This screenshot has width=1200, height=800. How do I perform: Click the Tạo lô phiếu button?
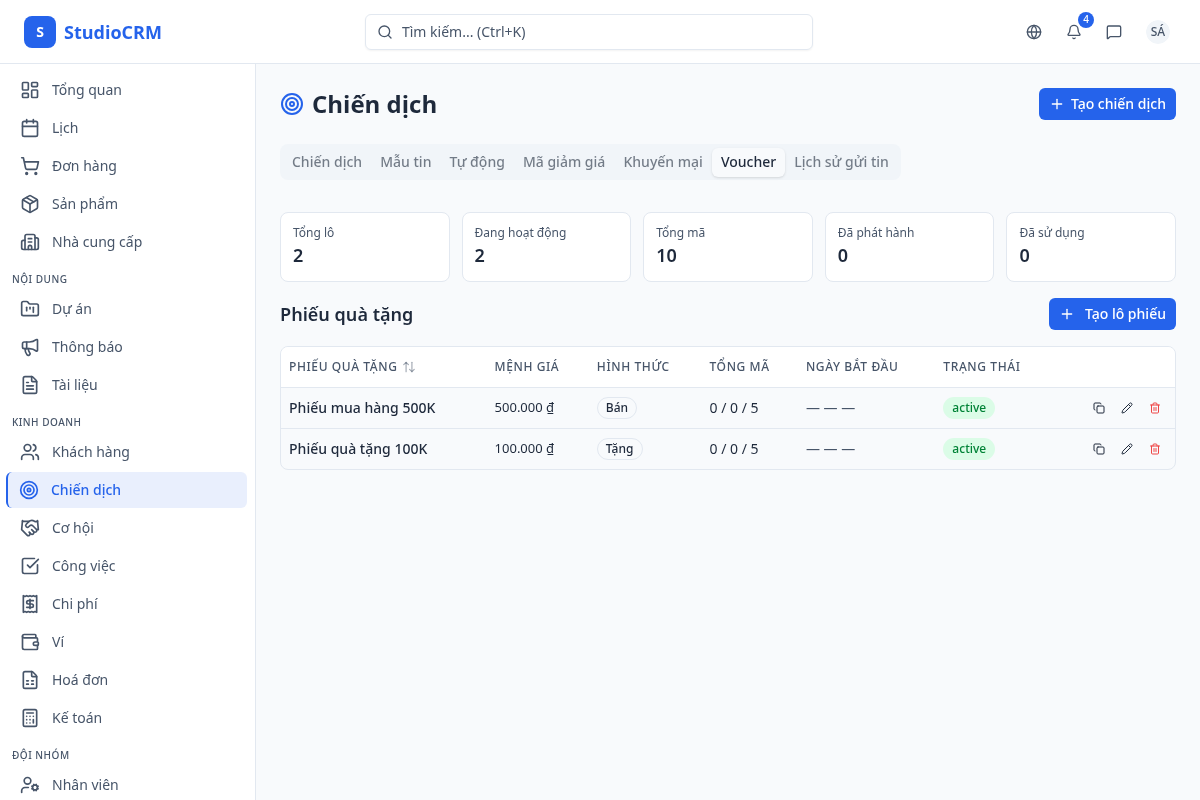point(1112,314)
